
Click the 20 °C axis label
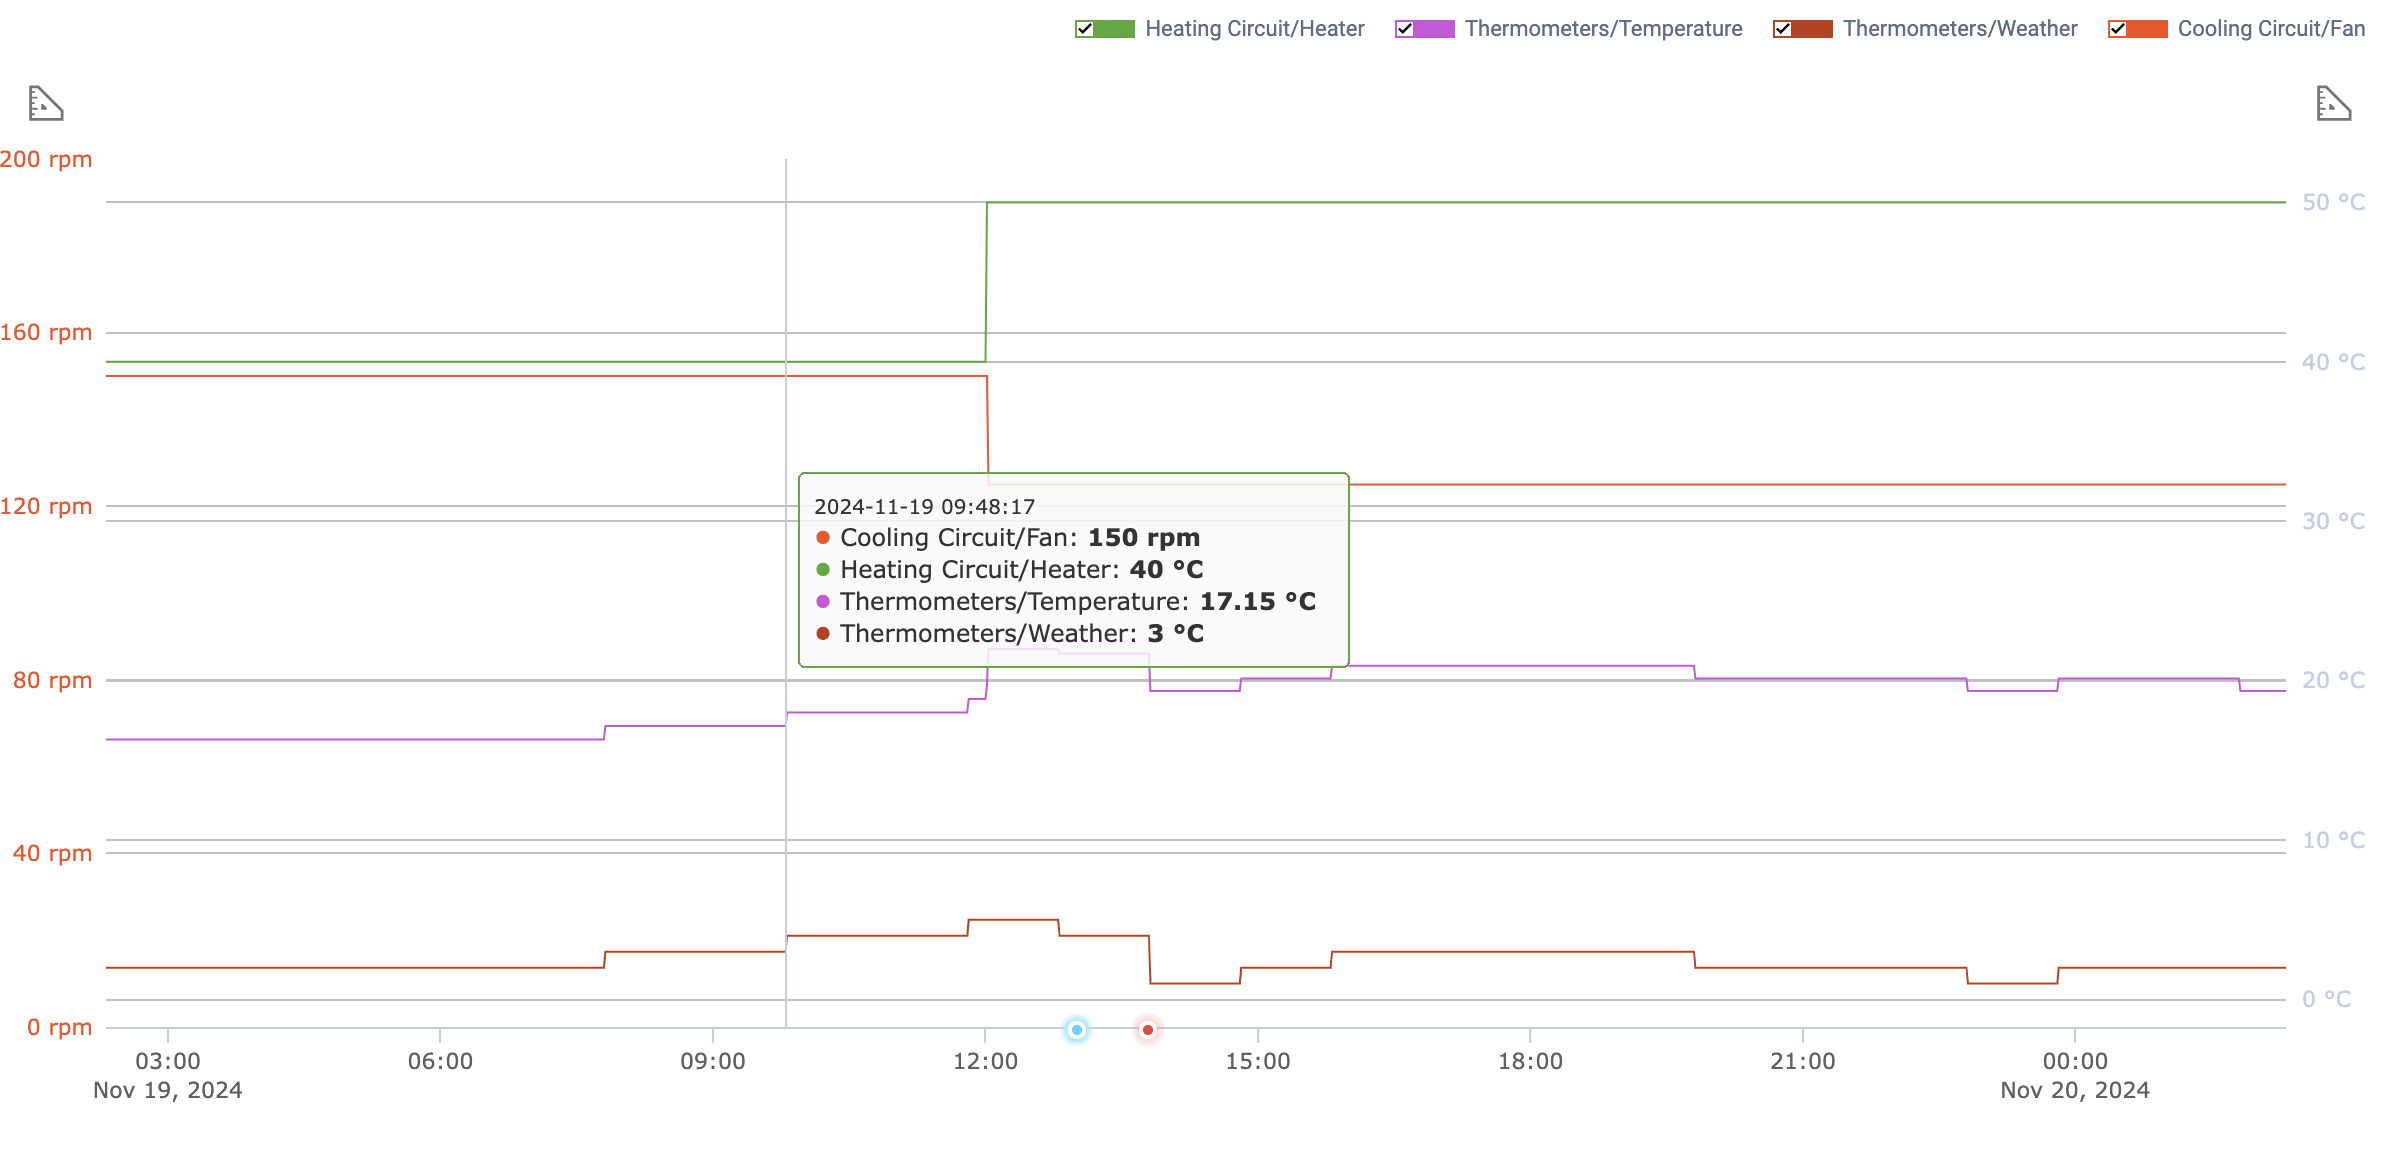[x=2333, y=680]
